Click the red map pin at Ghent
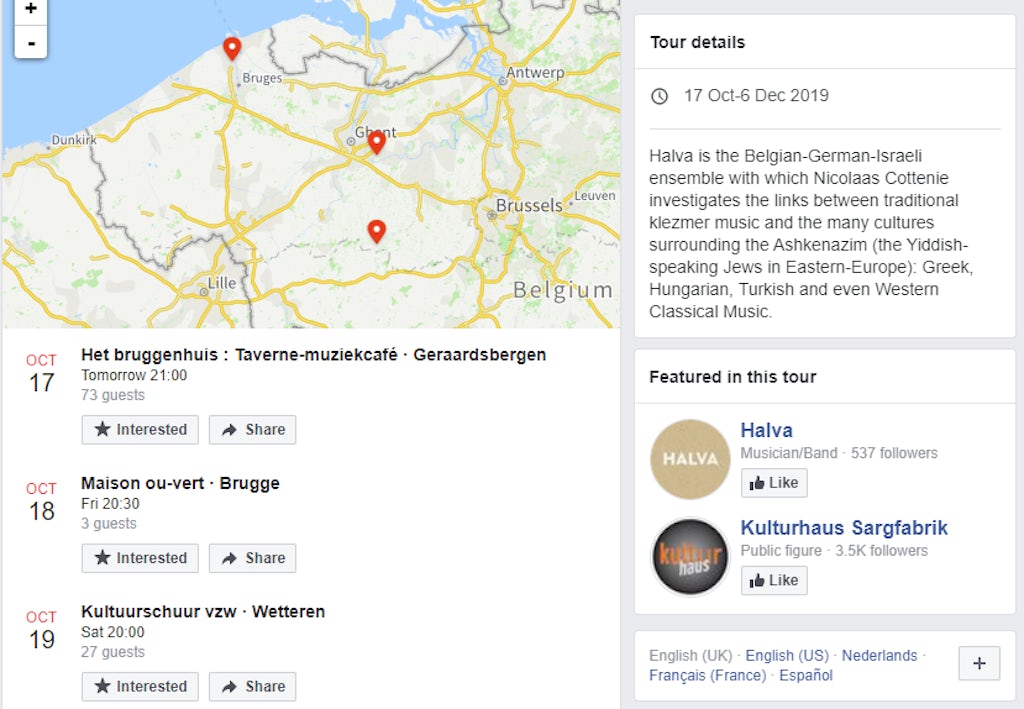 point(376,142)
